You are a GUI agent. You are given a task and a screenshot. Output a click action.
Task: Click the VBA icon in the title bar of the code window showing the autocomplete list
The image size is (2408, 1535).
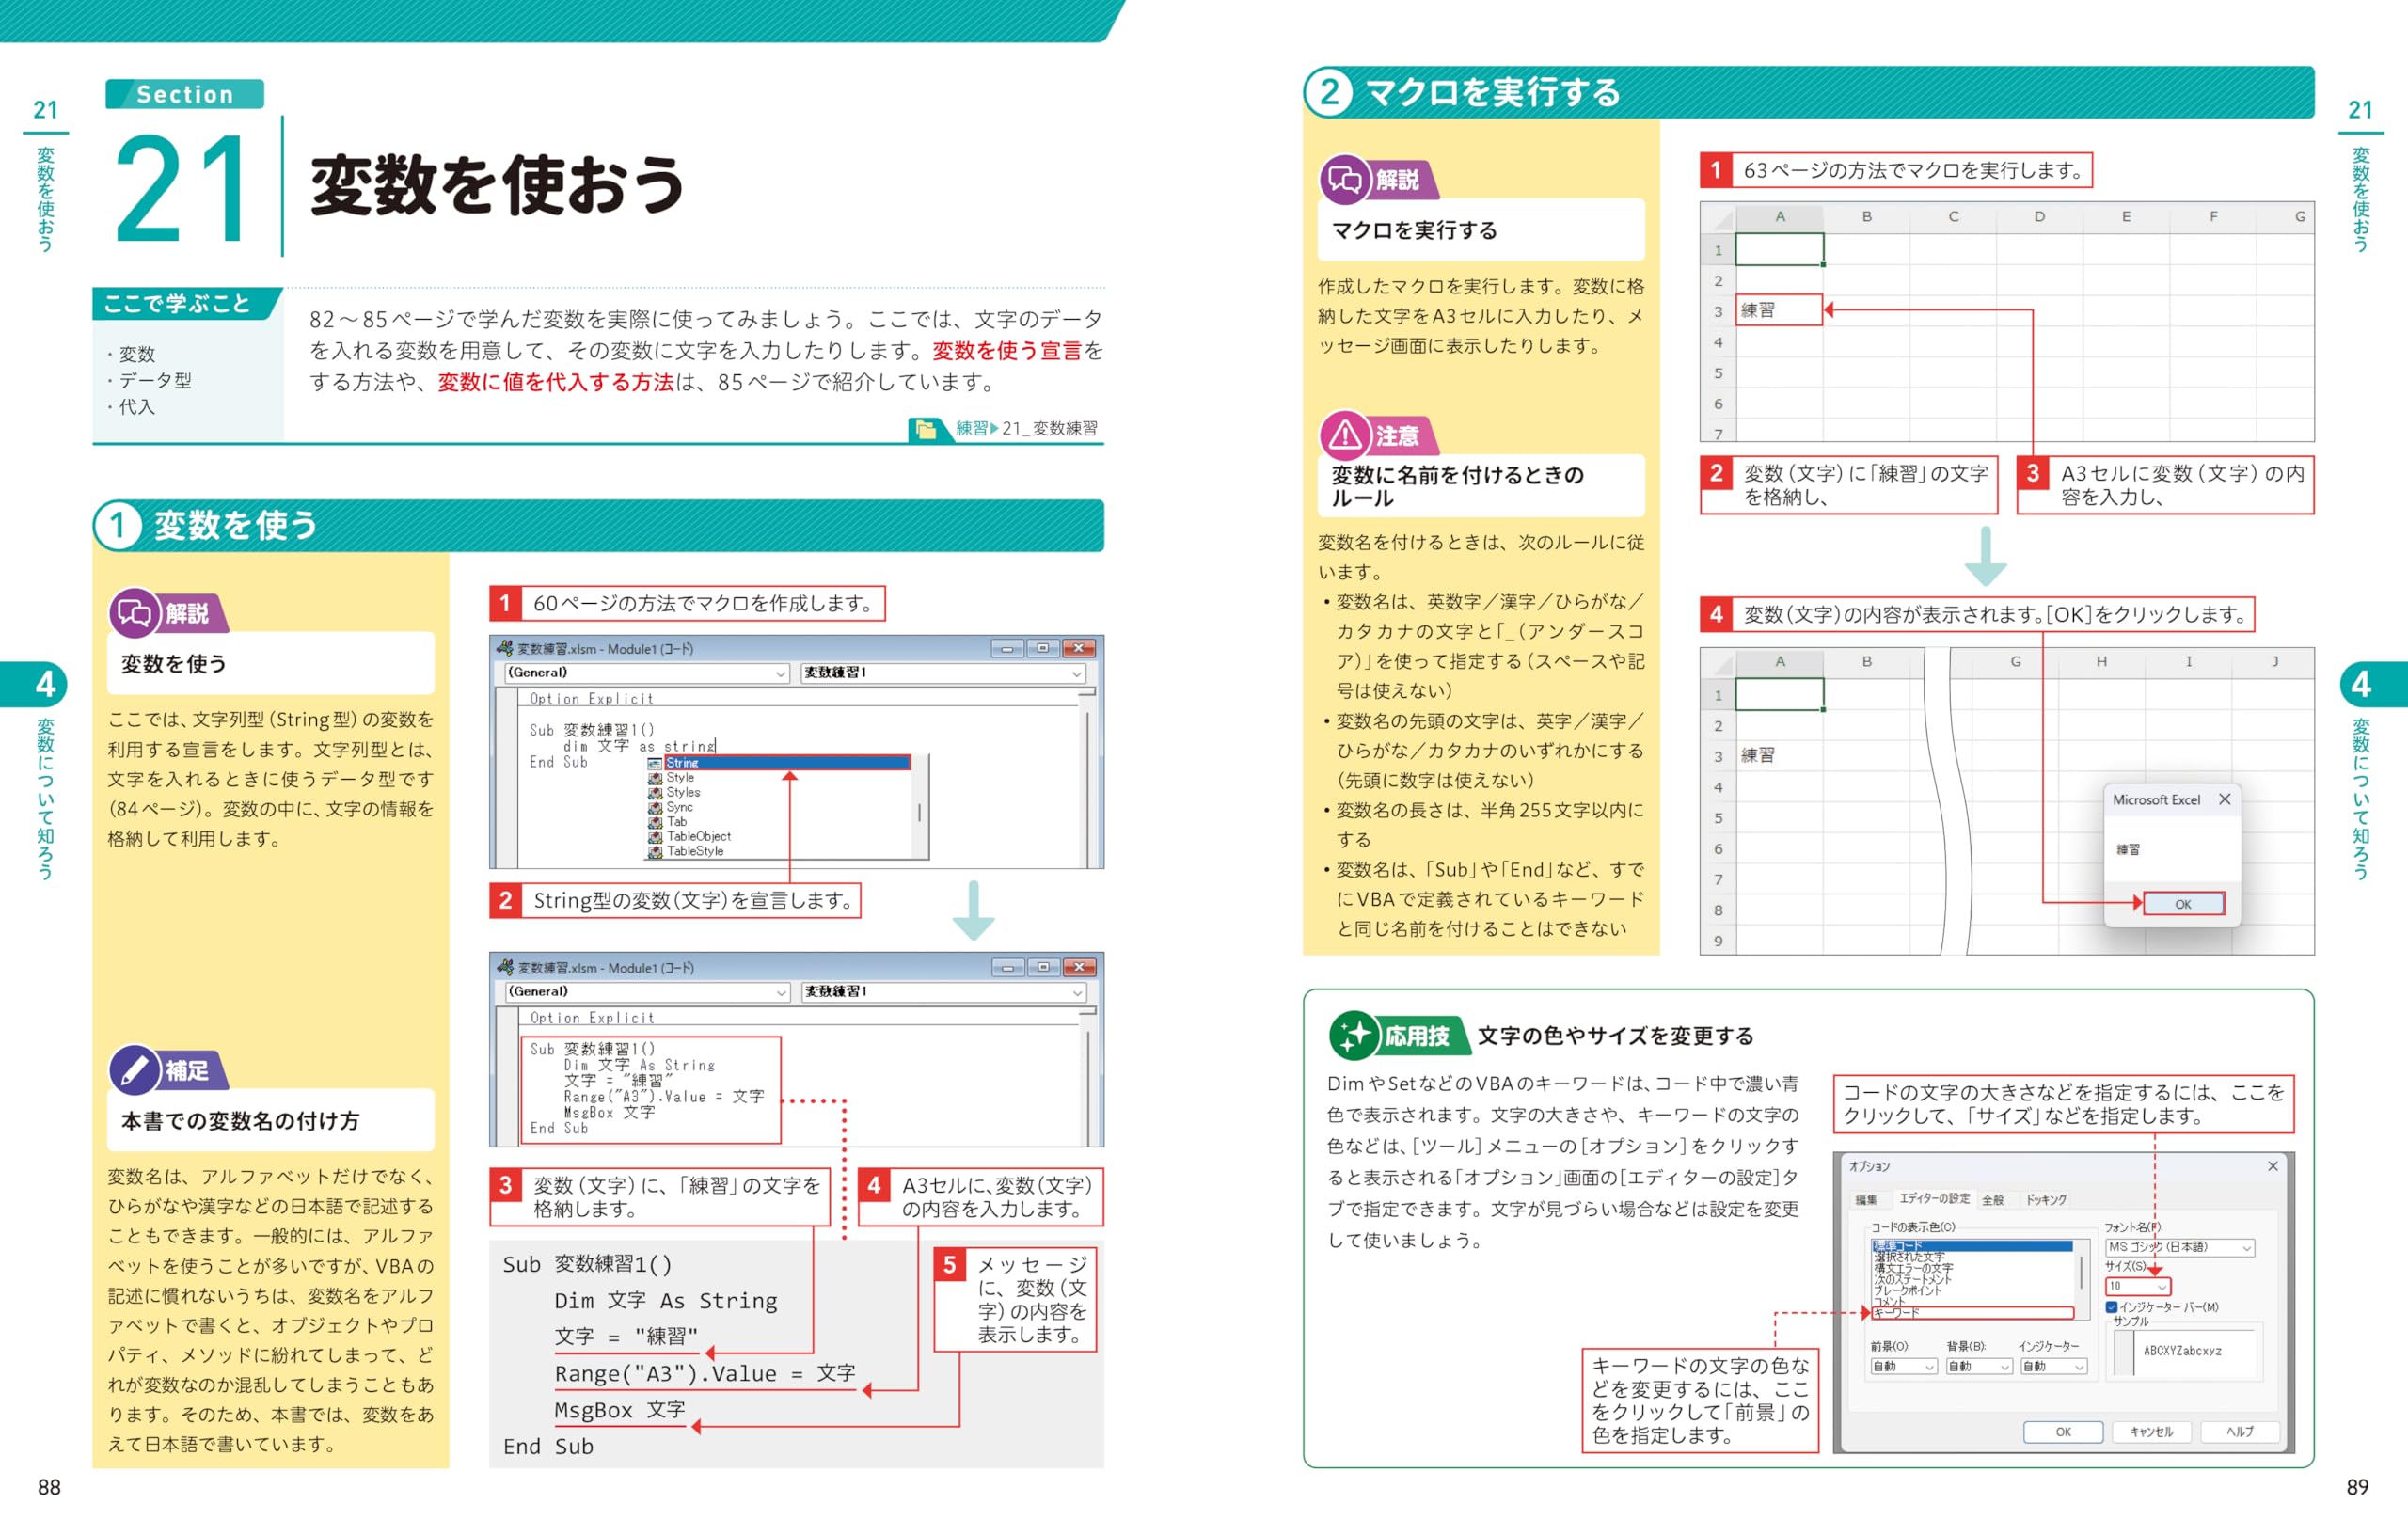pyautogui.click(x=505, y=648)
